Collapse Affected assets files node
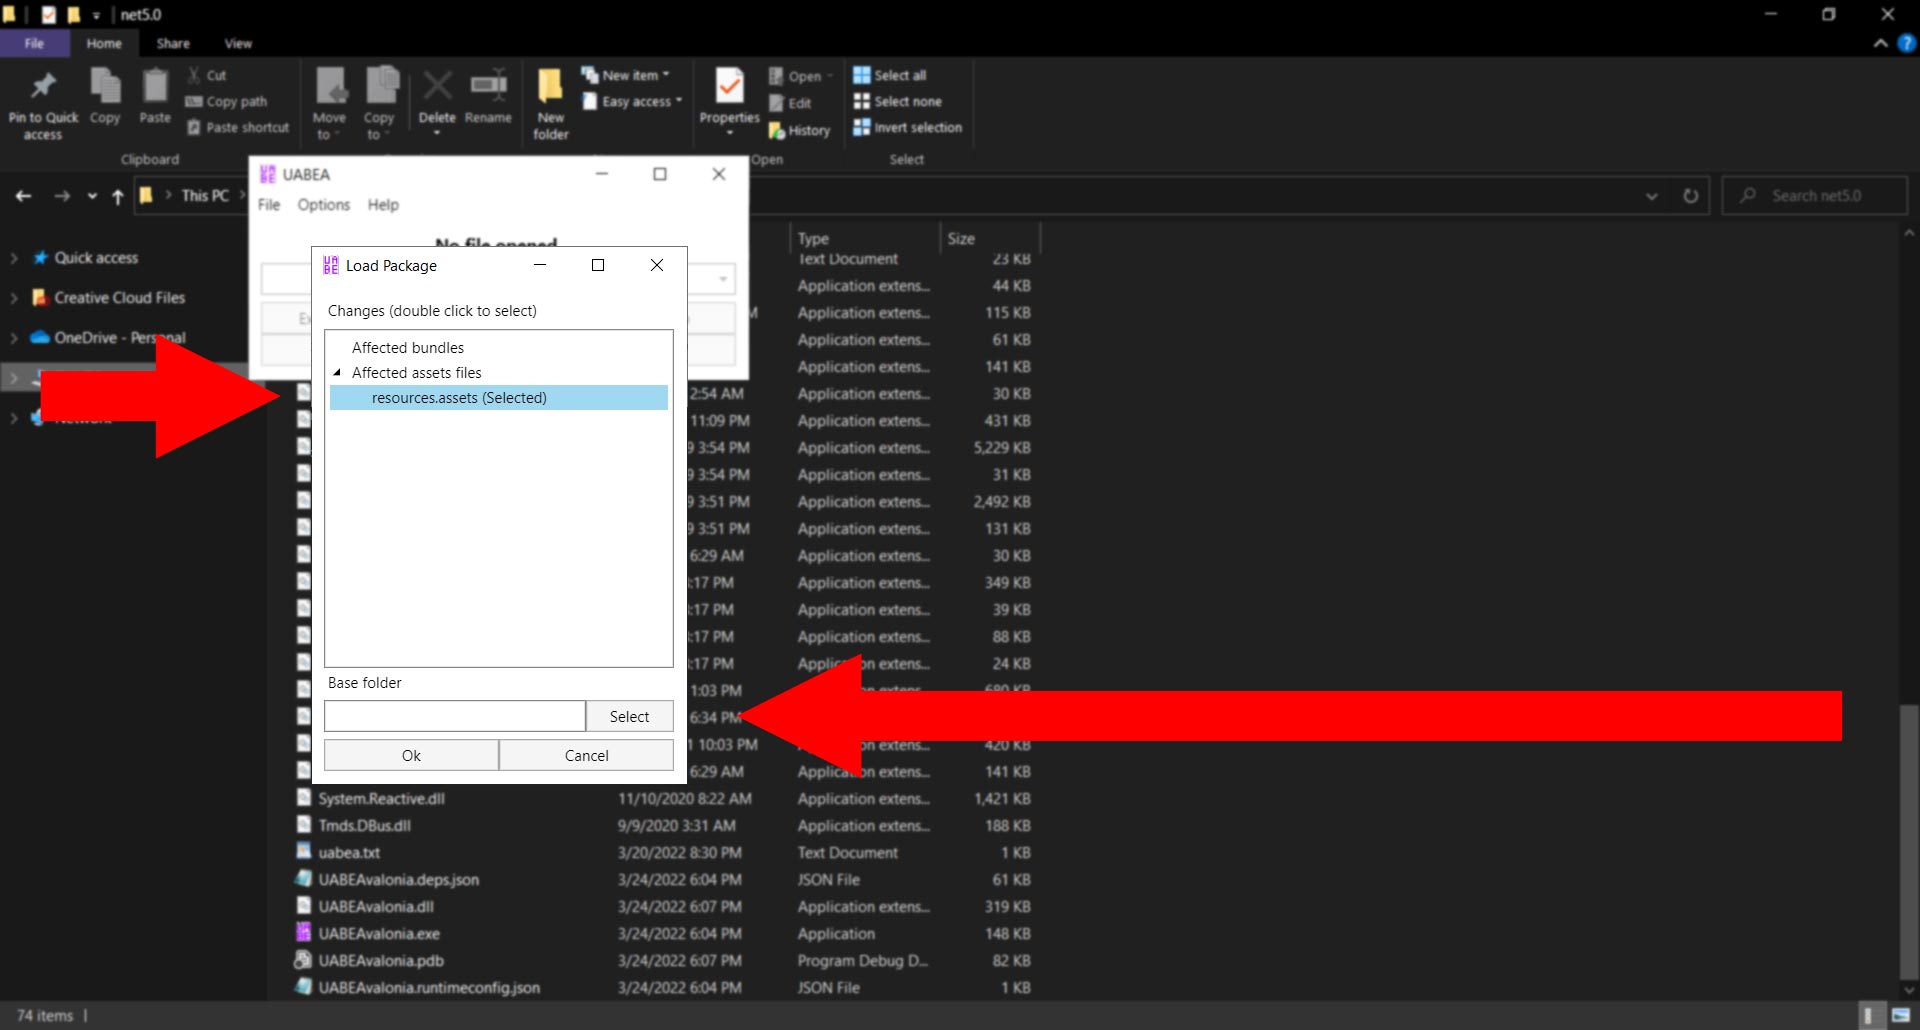This screenshot has height=1030, width=1920. point(337,372)
